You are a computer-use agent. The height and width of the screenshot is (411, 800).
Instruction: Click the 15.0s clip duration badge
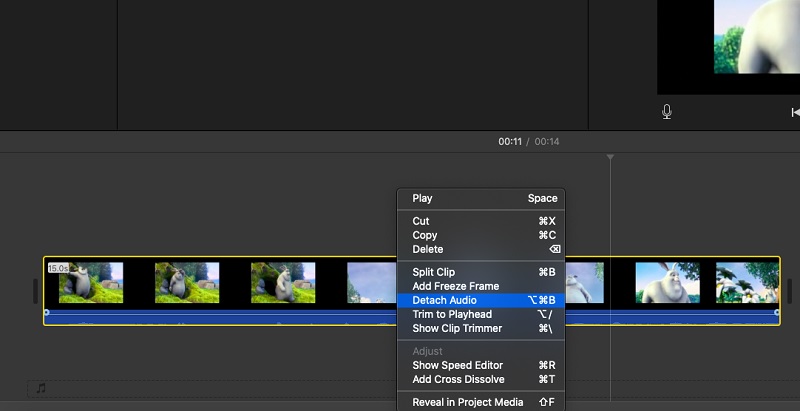tap(58, 268)
